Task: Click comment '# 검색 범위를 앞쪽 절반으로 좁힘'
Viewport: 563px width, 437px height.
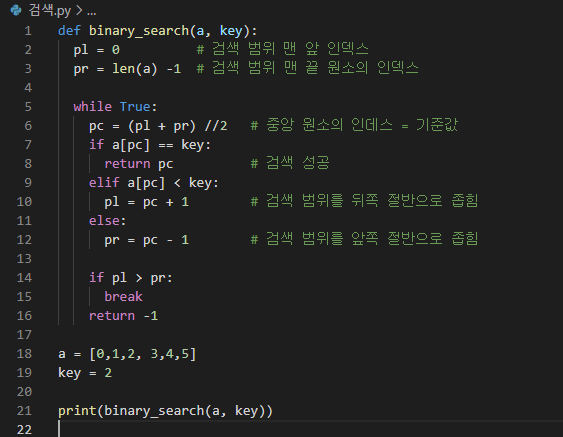Action: pyautogui.click(x=364, y=239)
